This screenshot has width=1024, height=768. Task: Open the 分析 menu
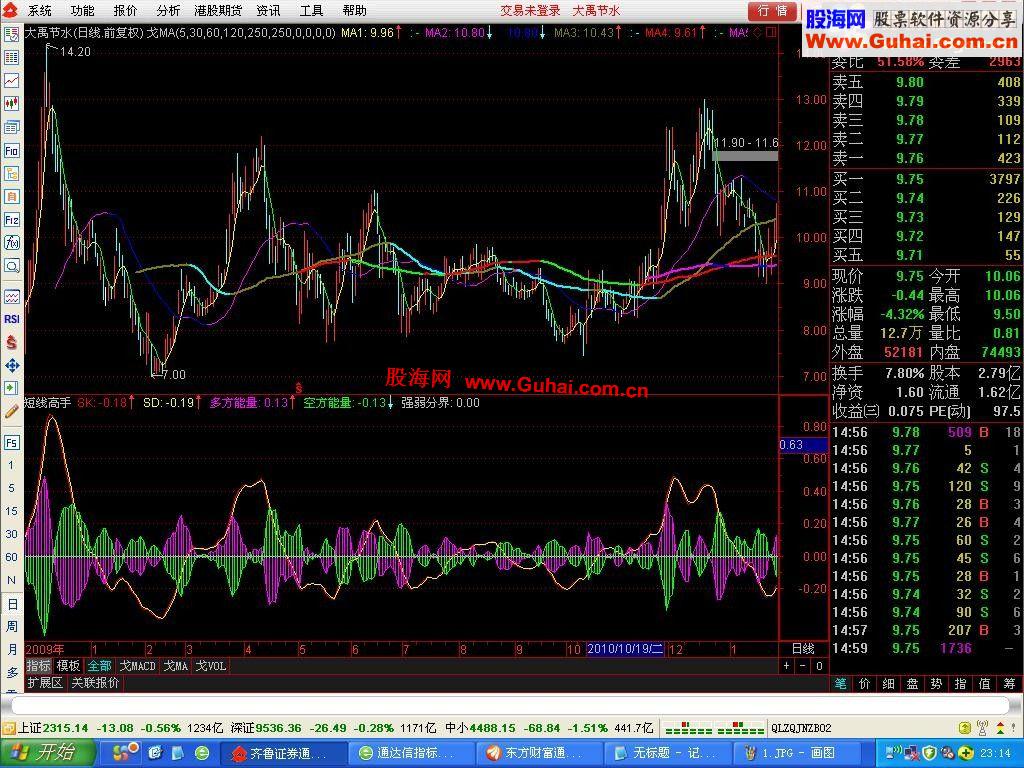(x=168, y=10)
